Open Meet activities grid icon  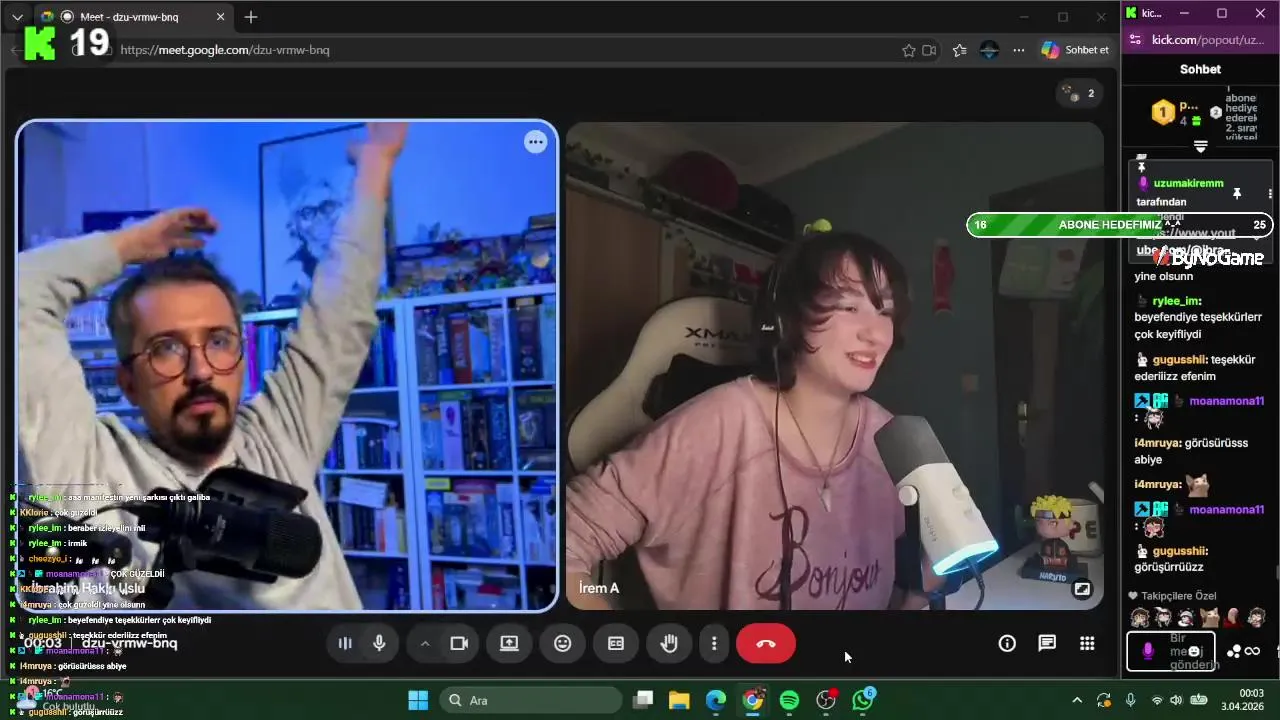pyautogui.click(x=1087, y=644)
